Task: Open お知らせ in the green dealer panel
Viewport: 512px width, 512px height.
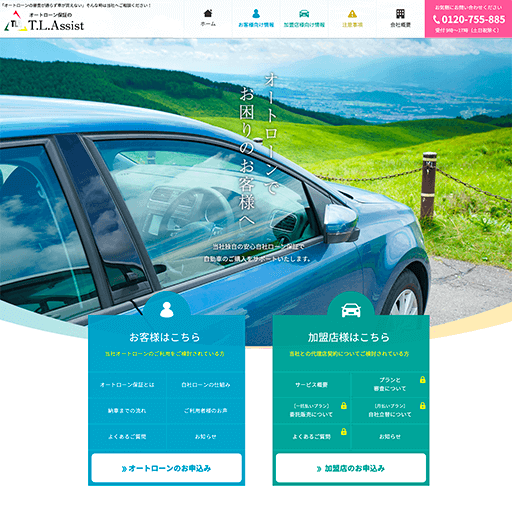Action: pyautogui.click(x=390, y=436)
